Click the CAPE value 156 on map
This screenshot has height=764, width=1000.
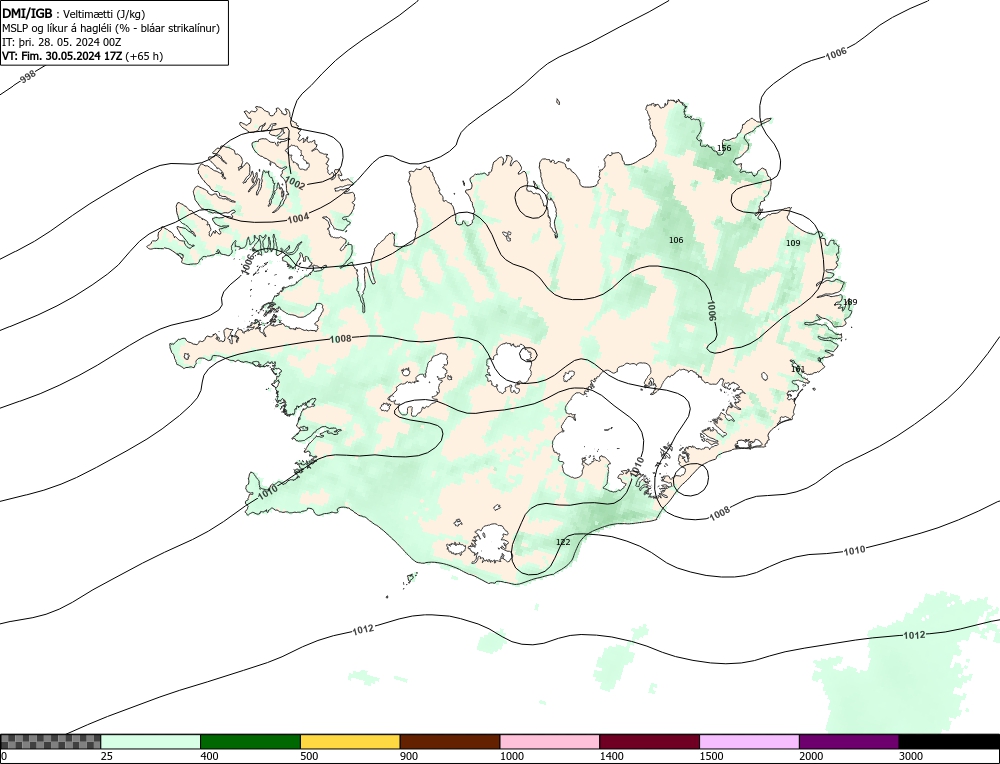pyautogui.click(x=724, y=148)
